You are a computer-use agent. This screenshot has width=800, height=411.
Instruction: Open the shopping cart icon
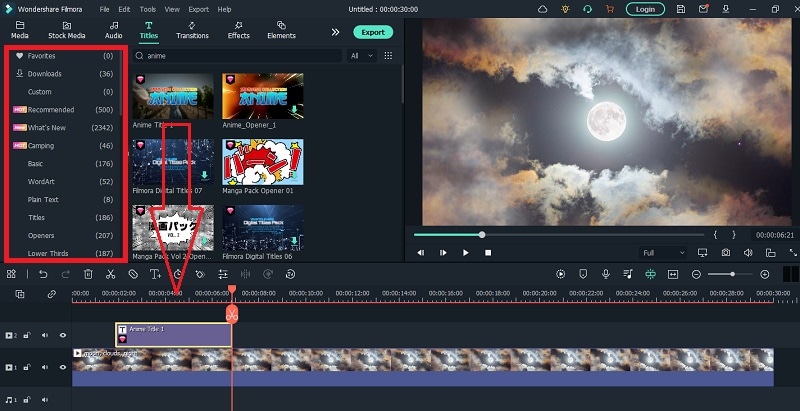tap(610, 9)
